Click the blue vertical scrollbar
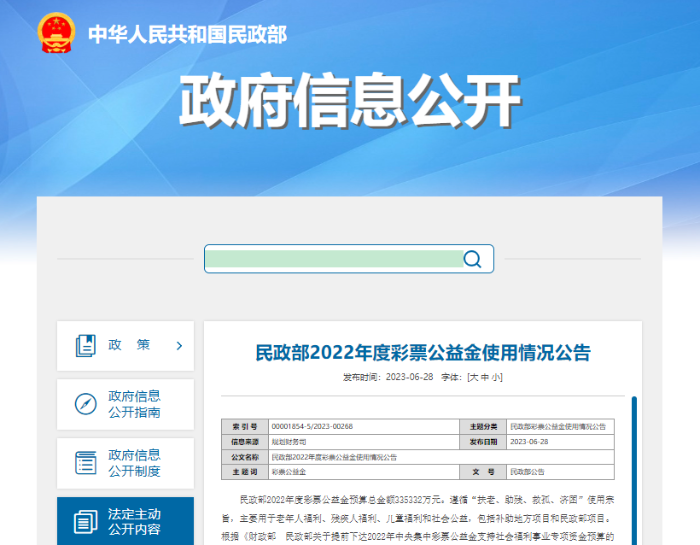The height and width of the screenshot is (545, 700). click(634, 470)
